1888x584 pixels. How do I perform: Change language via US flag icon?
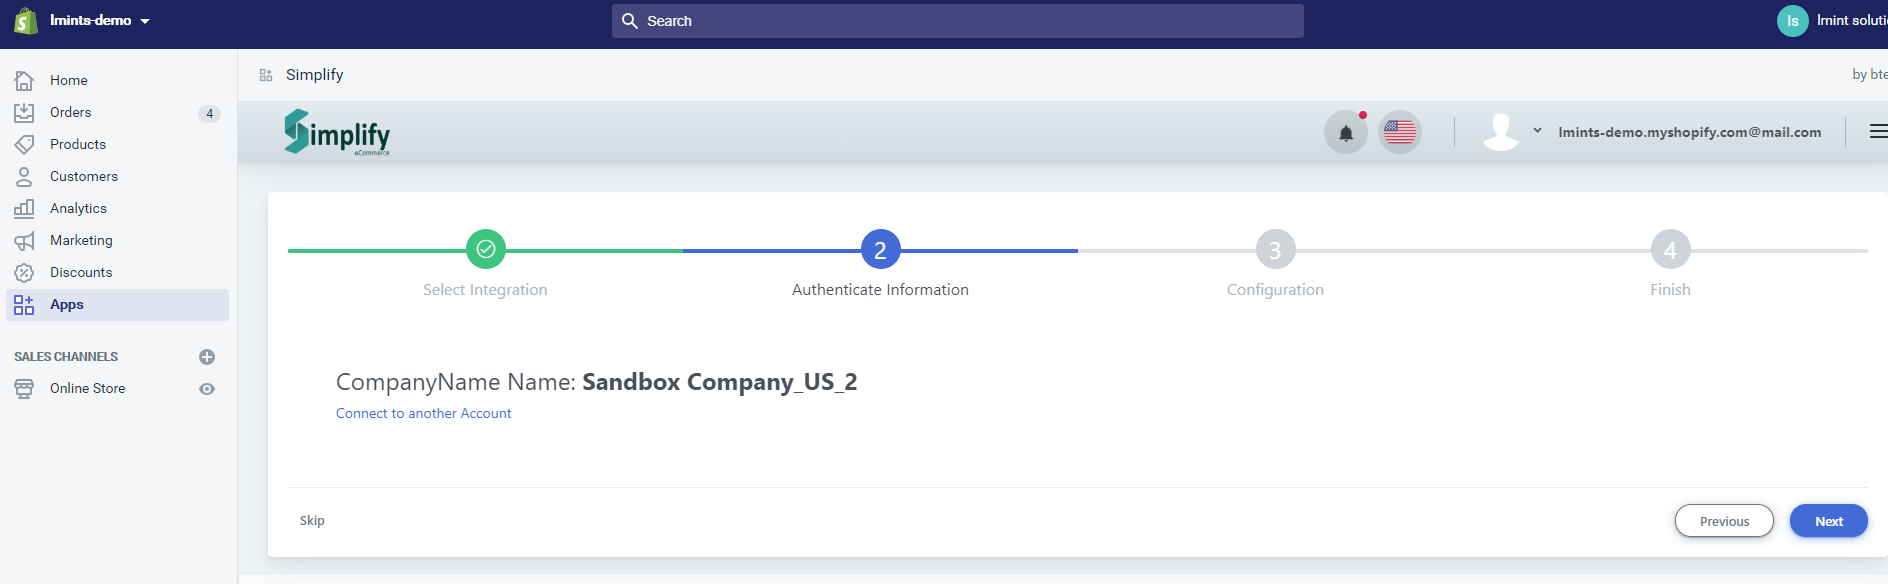[x=1400, y=132]
